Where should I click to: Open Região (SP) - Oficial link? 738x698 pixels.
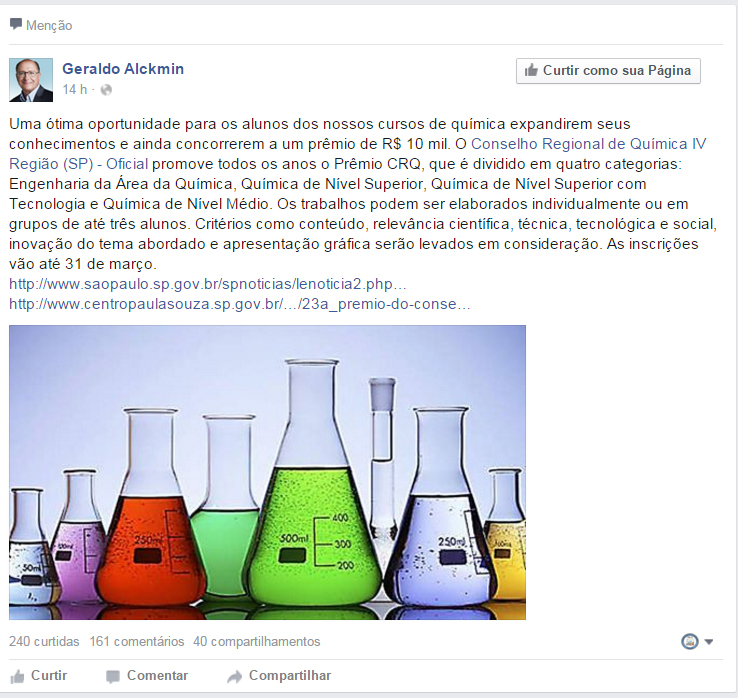79,164
